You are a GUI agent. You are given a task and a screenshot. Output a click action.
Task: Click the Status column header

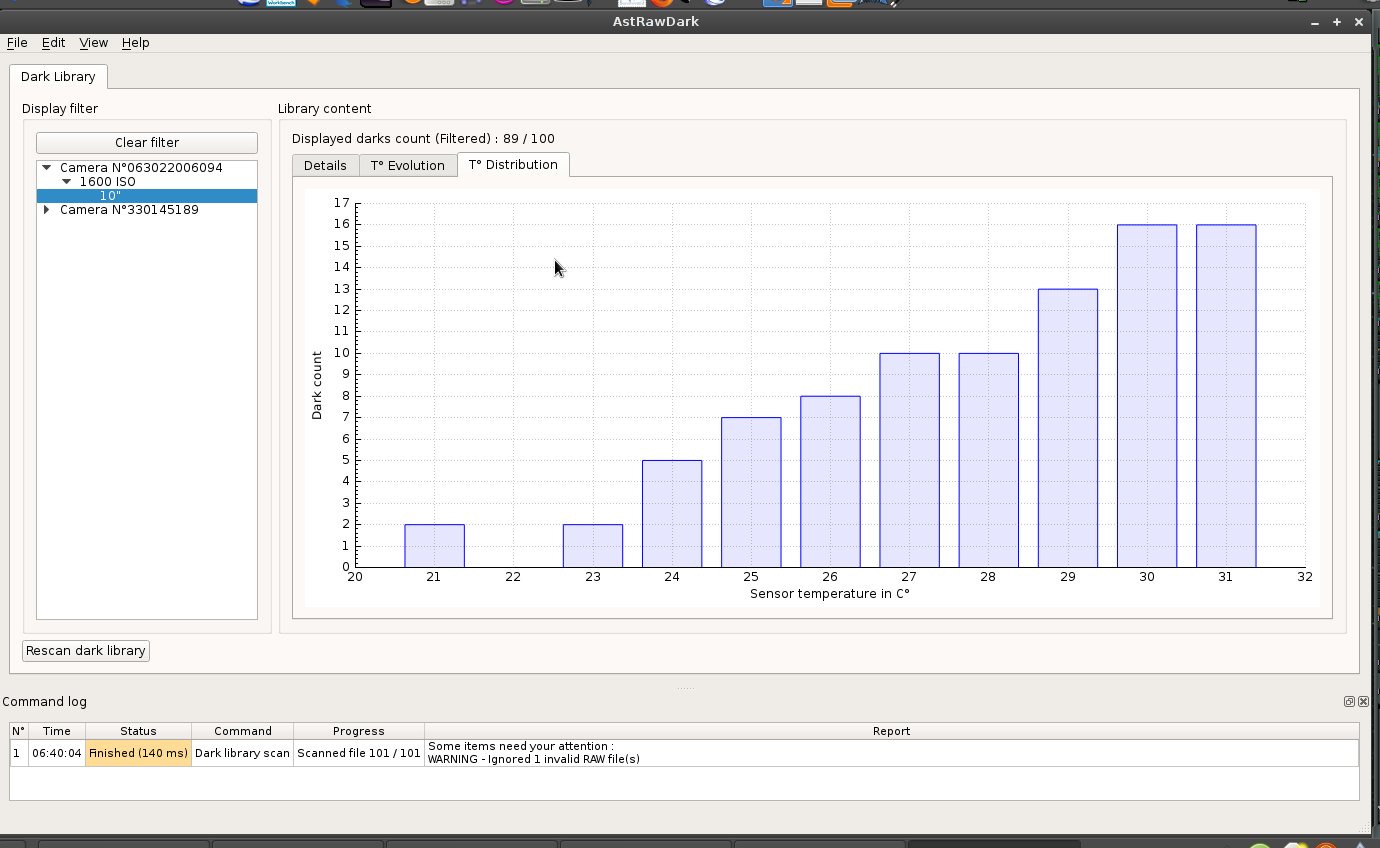tap(138, 731)
